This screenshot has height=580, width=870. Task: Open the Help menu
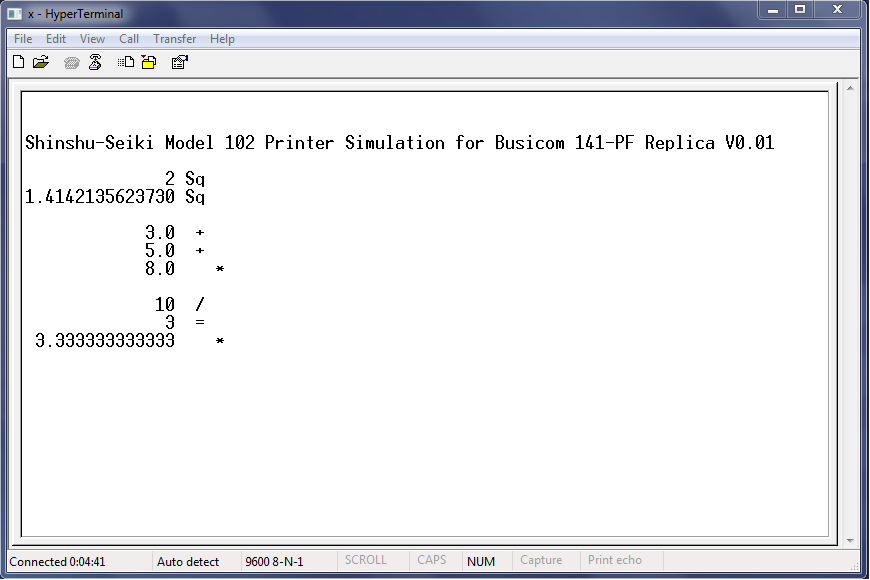click(x=222, y=39)
